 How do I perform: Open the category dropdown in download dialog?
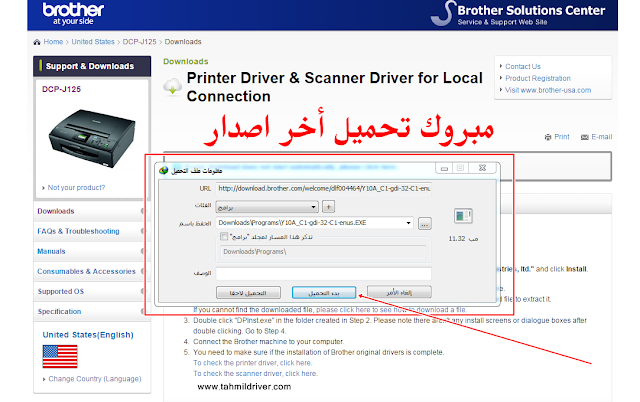[267, 207]
